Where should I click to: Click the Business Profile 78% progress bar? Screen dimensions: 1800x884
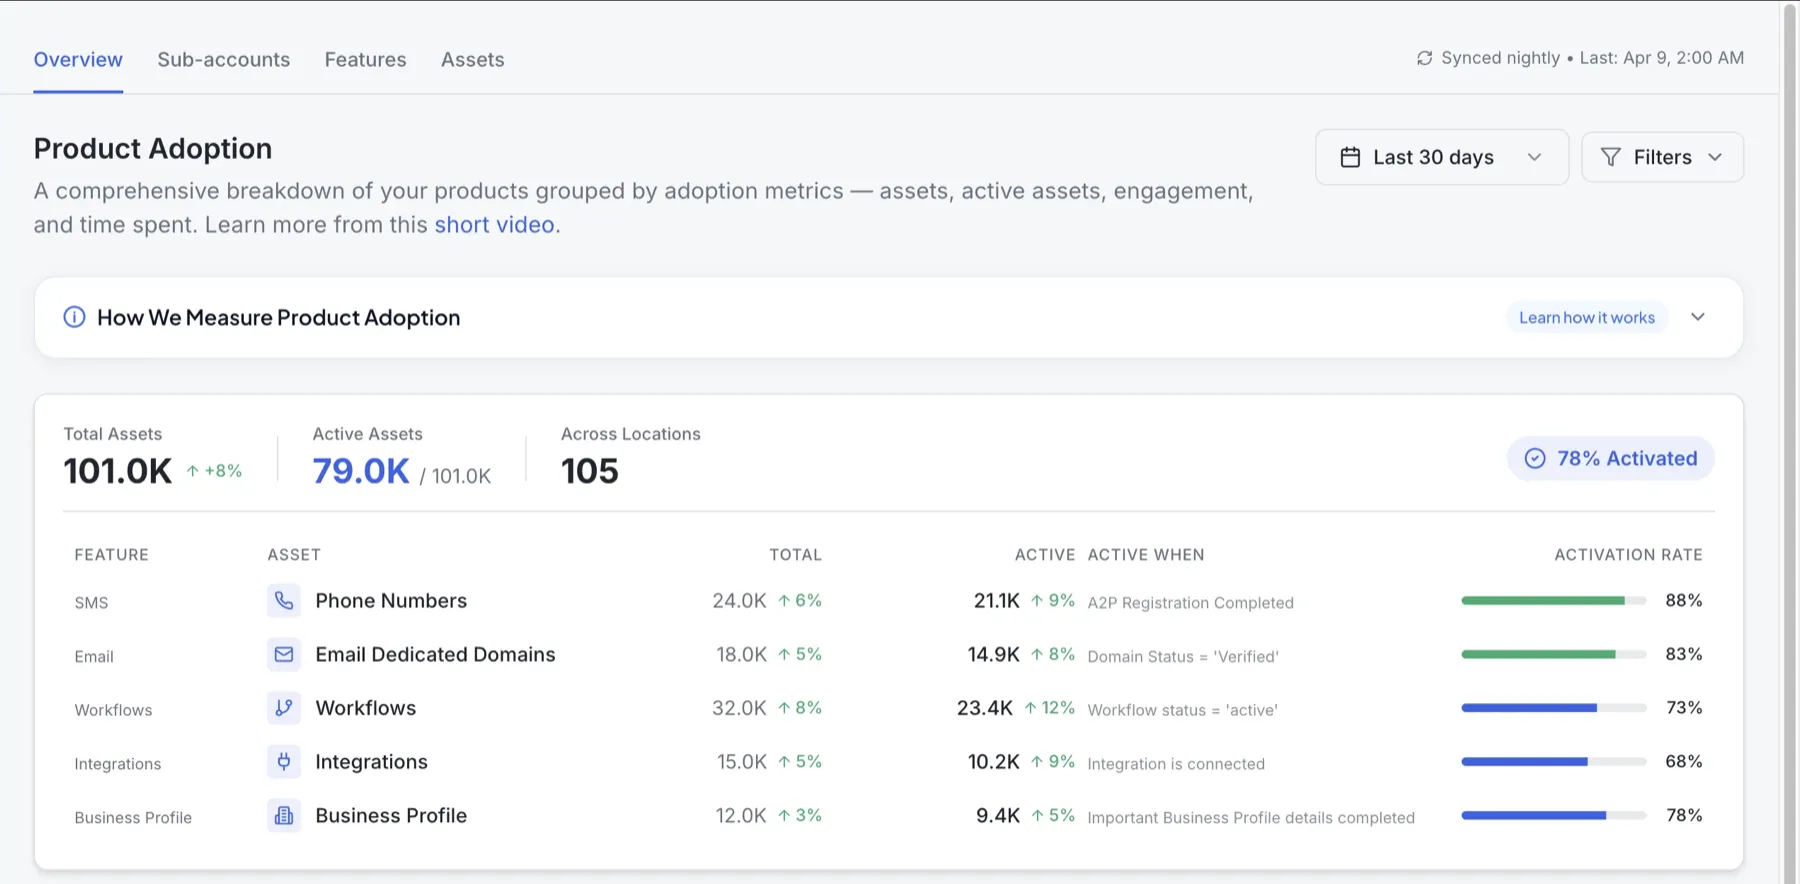1553,816
